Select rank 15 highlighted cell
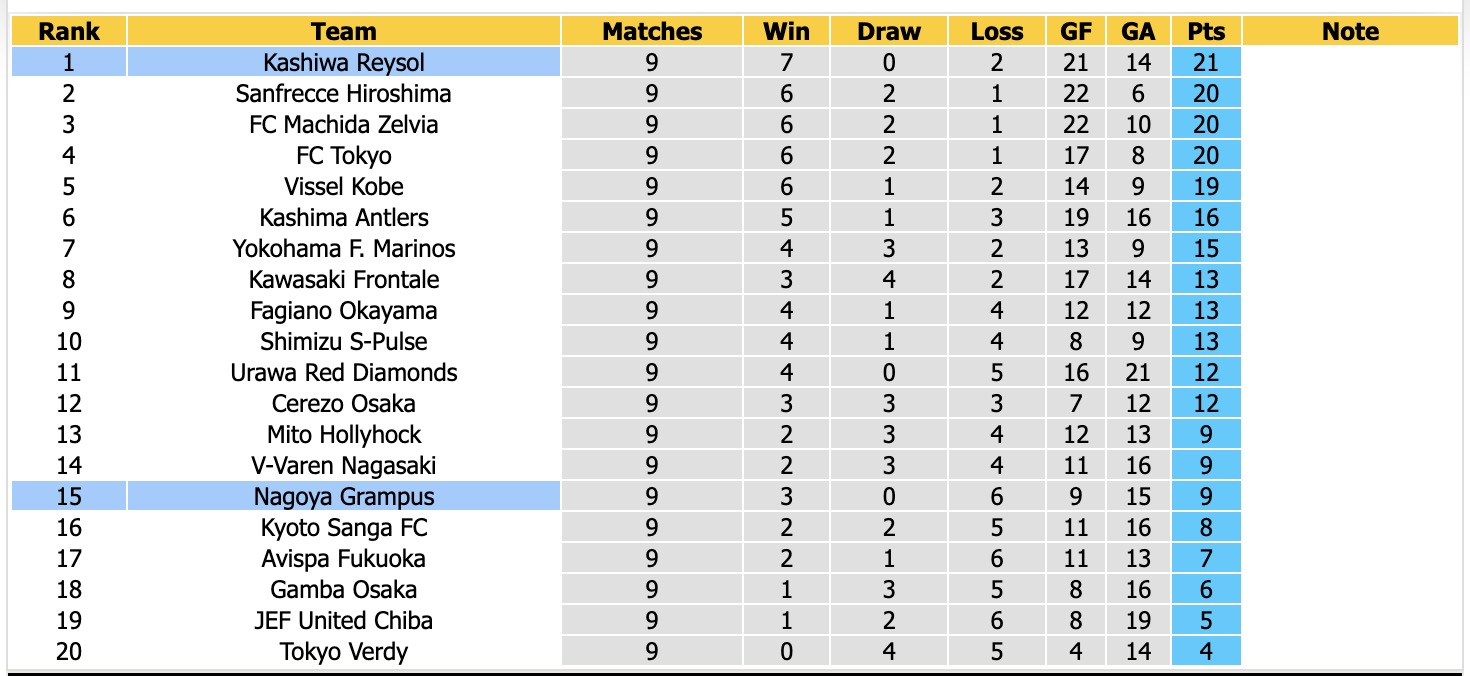This screenshot has height=676, width=1470. [x=69, y=496]
